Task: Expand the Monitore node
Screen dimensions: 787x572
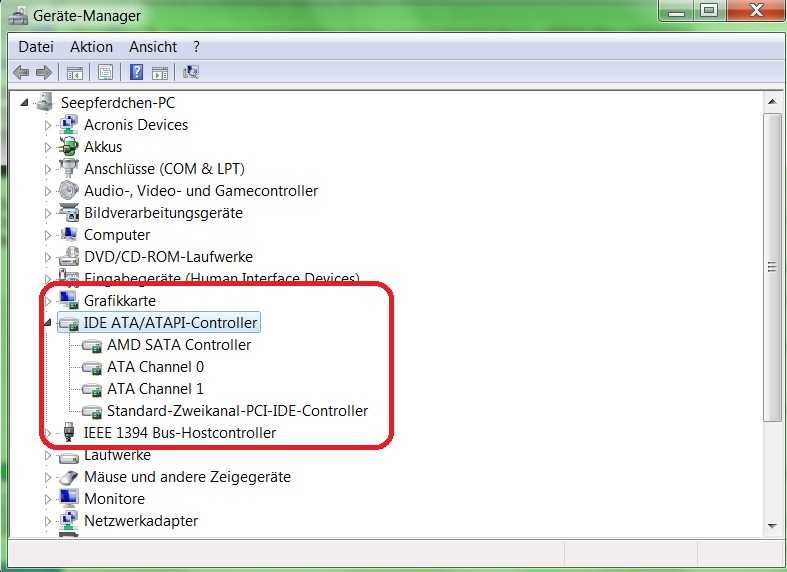Action: click(48, 499)
